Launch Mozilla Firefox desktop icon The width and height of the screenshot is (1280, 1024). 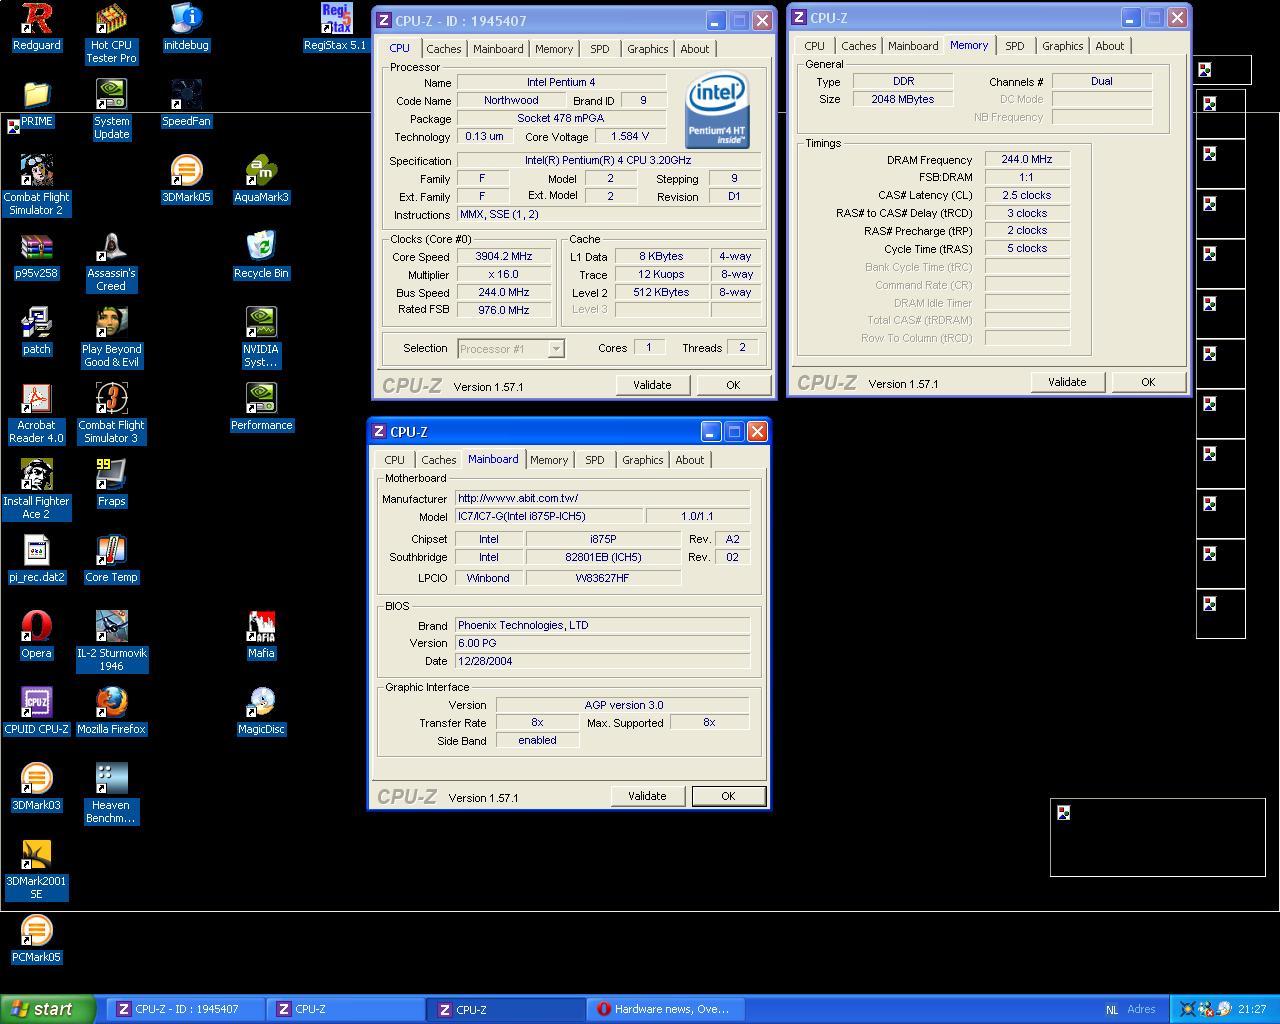point(111,712)
